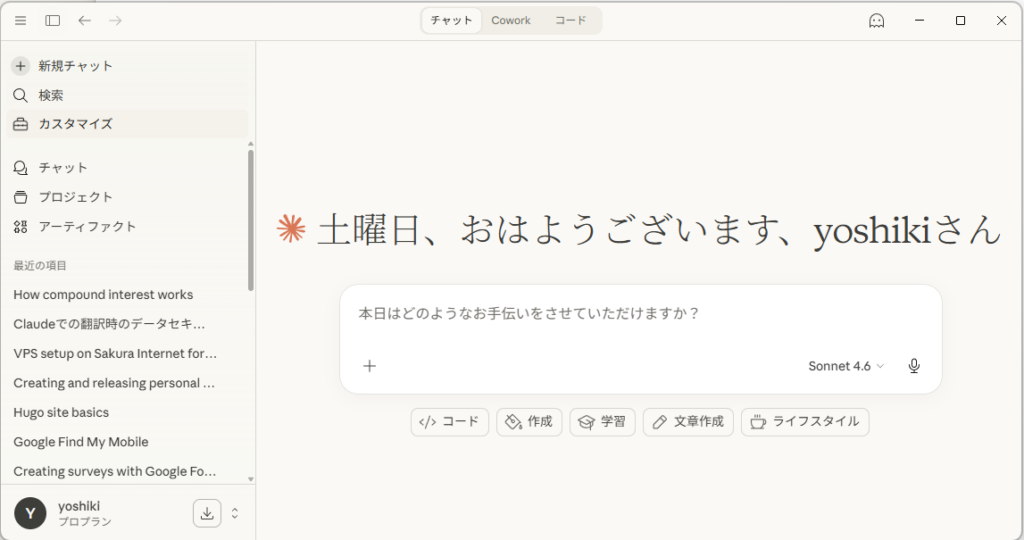Click the plus attachment icon in prompt box
The image size is (1024, 540).
(x=369, y=366)
